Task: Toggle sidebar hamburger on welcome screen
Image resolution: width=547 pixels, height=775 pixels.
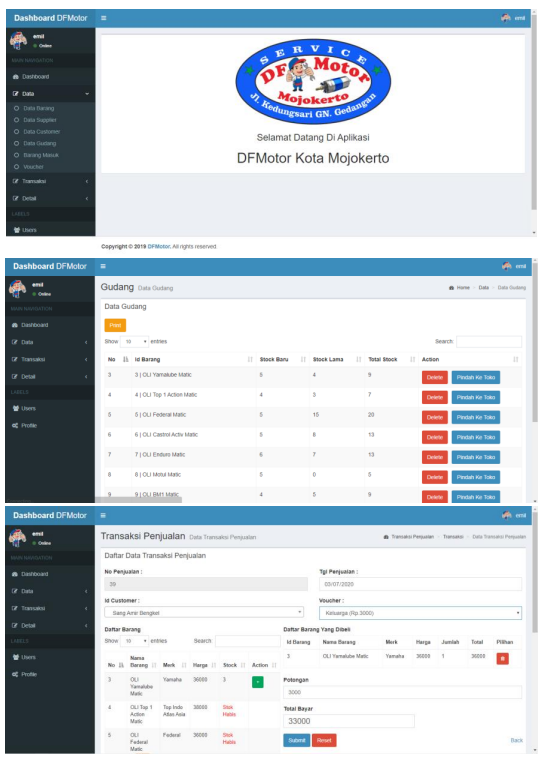Action: coord(104,18)
